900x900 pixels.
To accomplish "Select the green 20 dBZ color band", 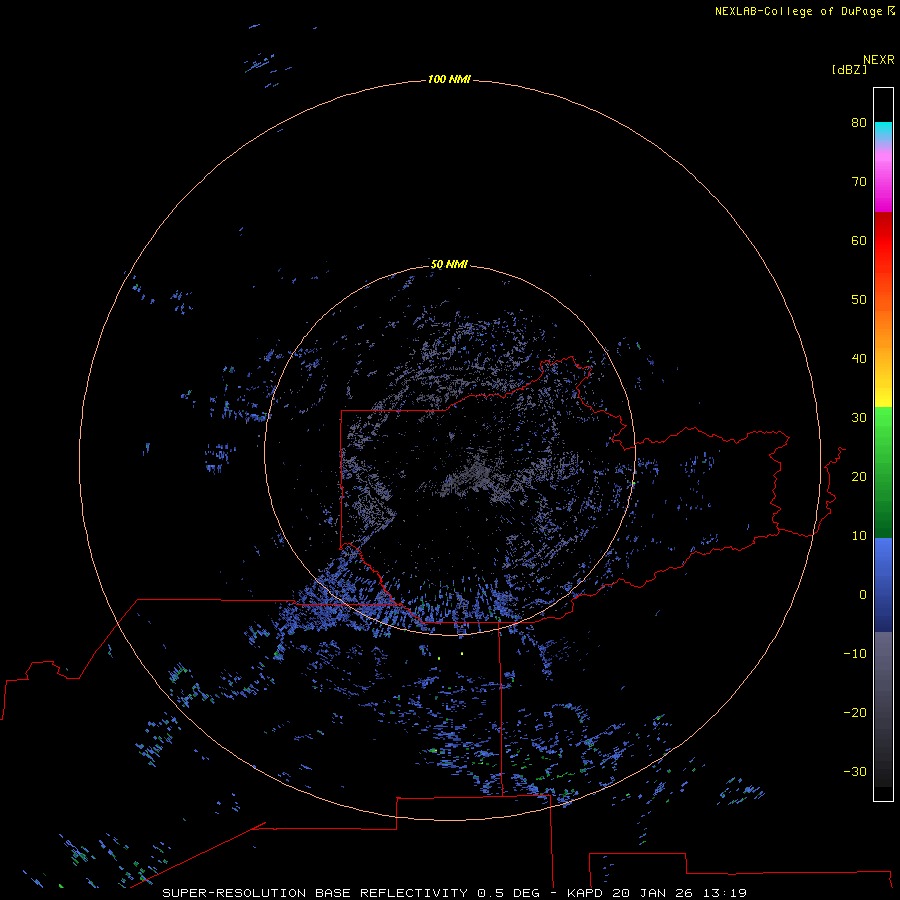I will (883, 476).
